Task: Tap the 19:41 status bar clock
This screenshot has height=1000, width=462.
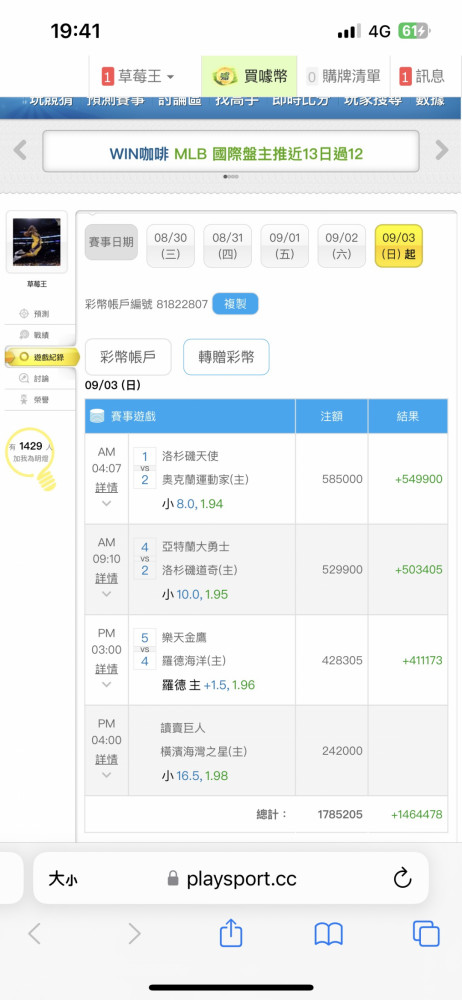Action: point(75,31)
